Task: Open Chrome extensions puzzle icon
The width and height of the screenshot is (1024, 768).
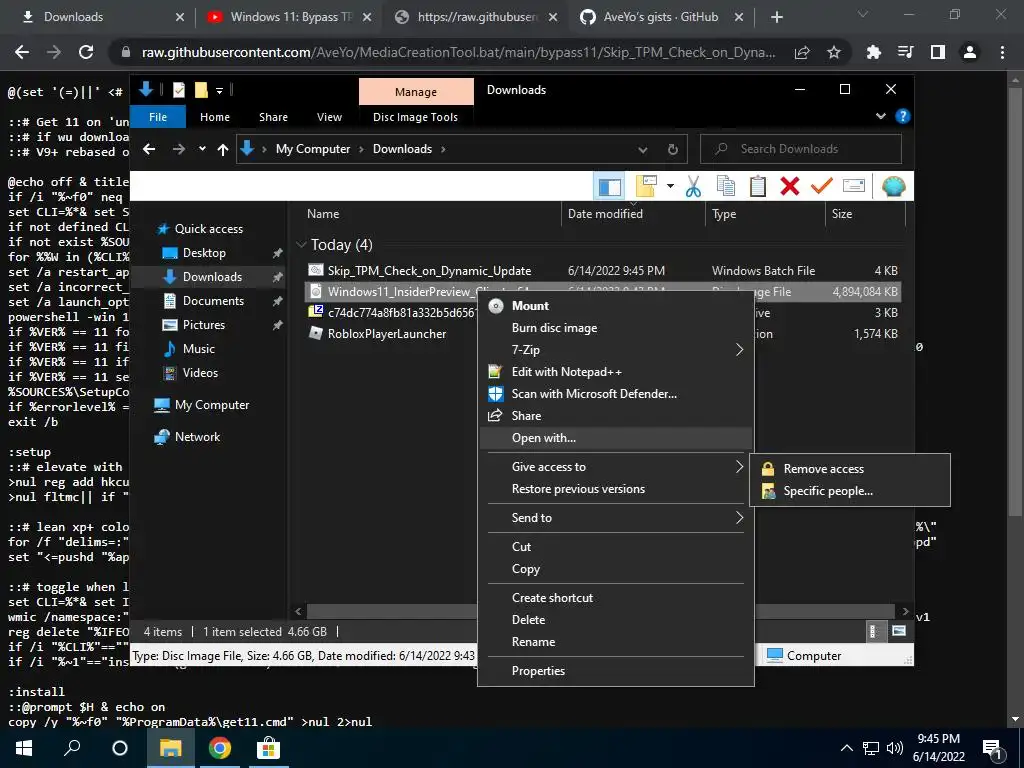Action: 873,52
